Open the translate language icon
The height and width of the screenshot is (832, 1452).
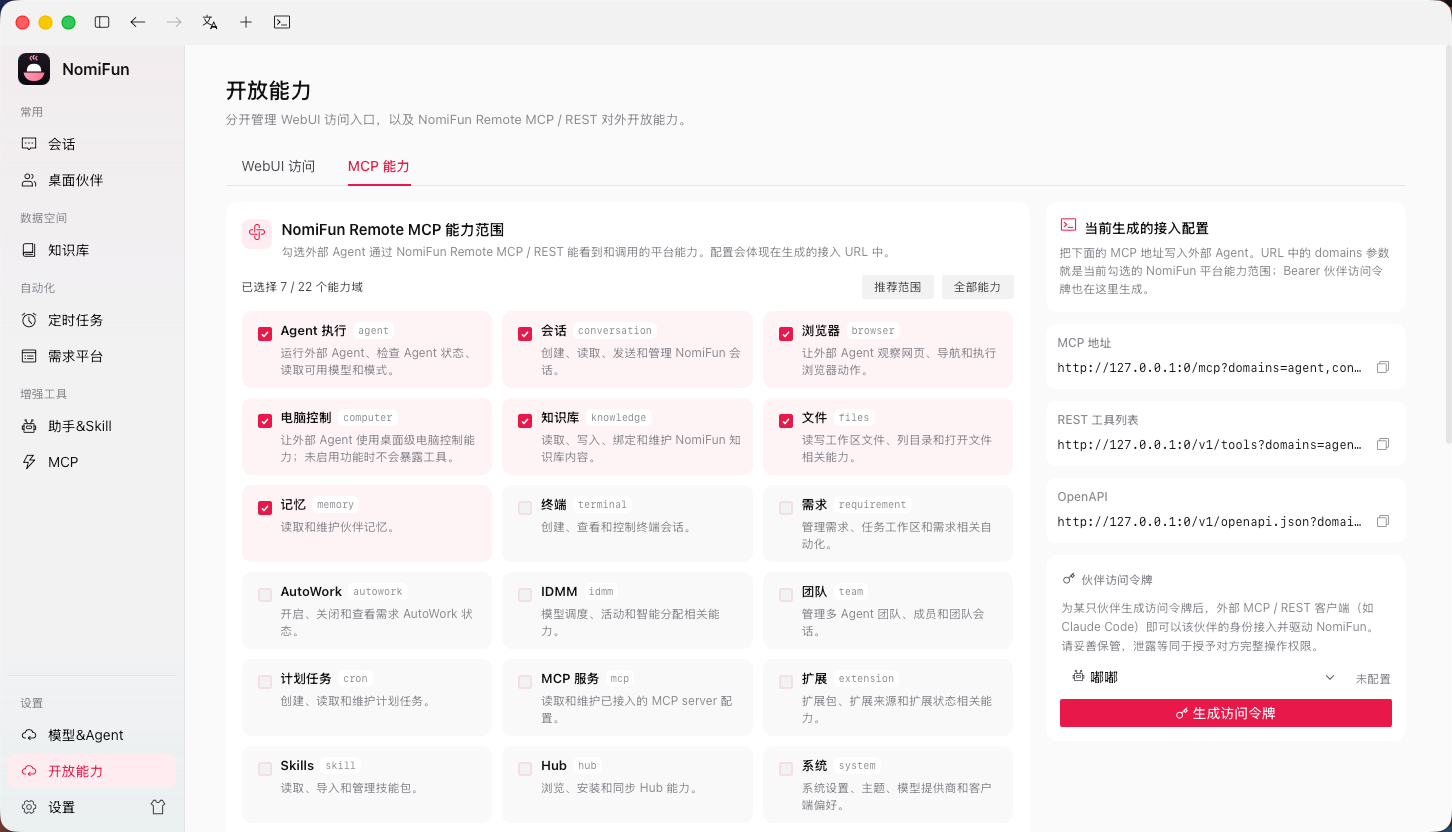210,22
